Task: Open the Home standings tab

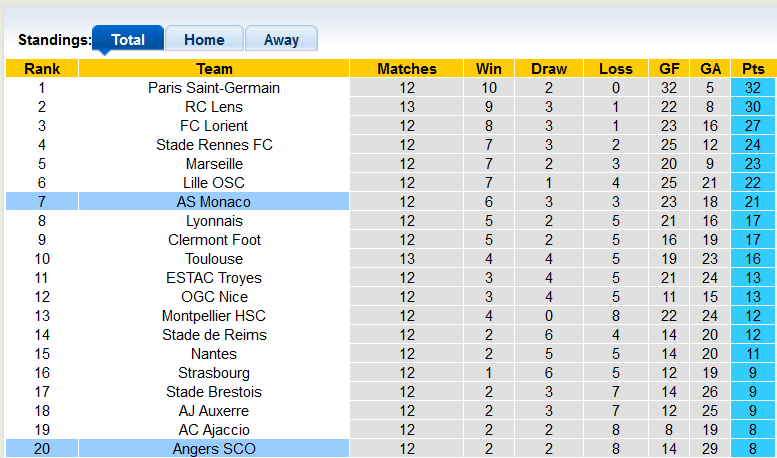Action: (x=204, y=40)
